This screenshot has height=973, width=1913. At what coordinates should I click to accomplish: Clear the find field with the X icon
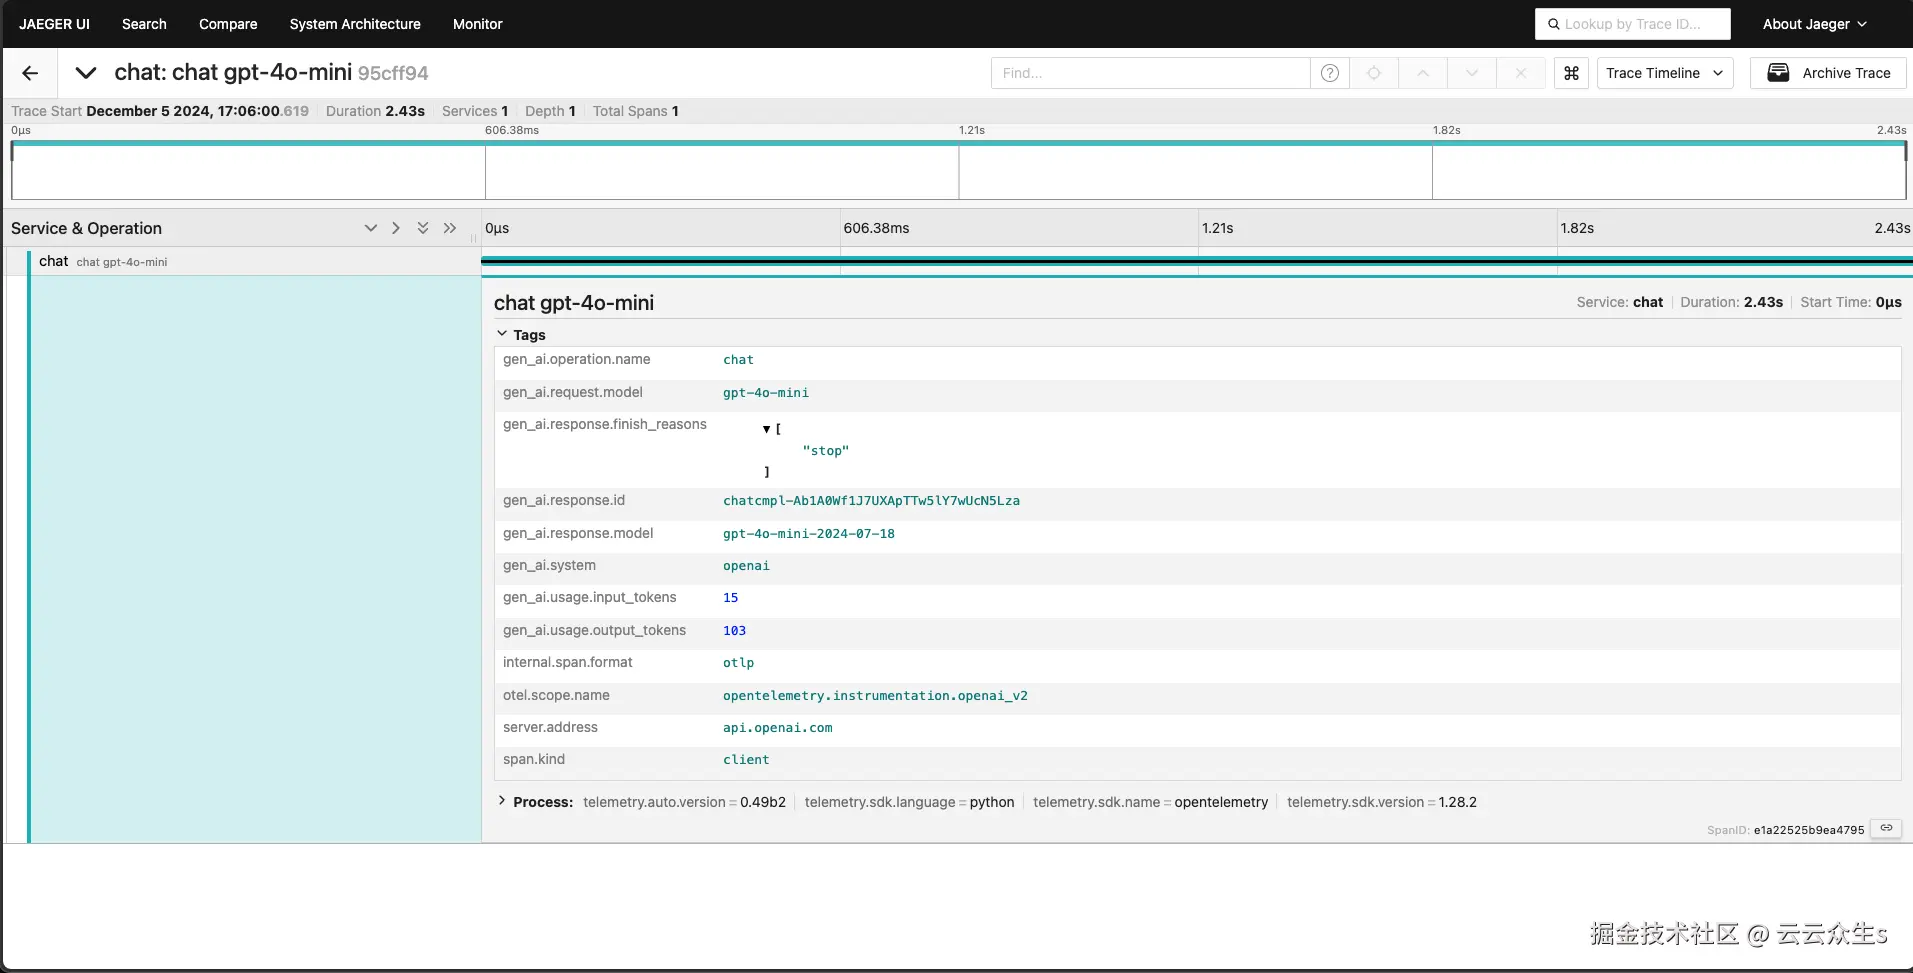click(1521, 73)
